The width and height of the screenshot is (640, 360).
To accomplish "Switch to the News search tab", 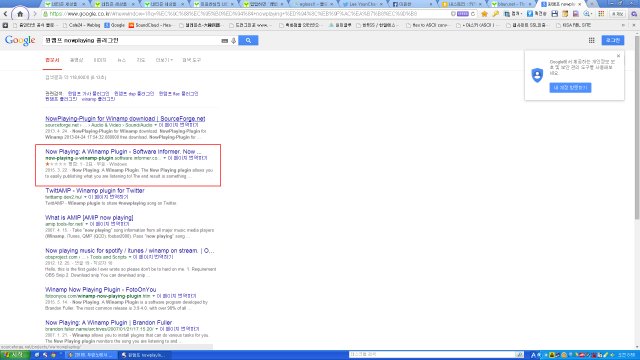I will (x=122, y=60).
